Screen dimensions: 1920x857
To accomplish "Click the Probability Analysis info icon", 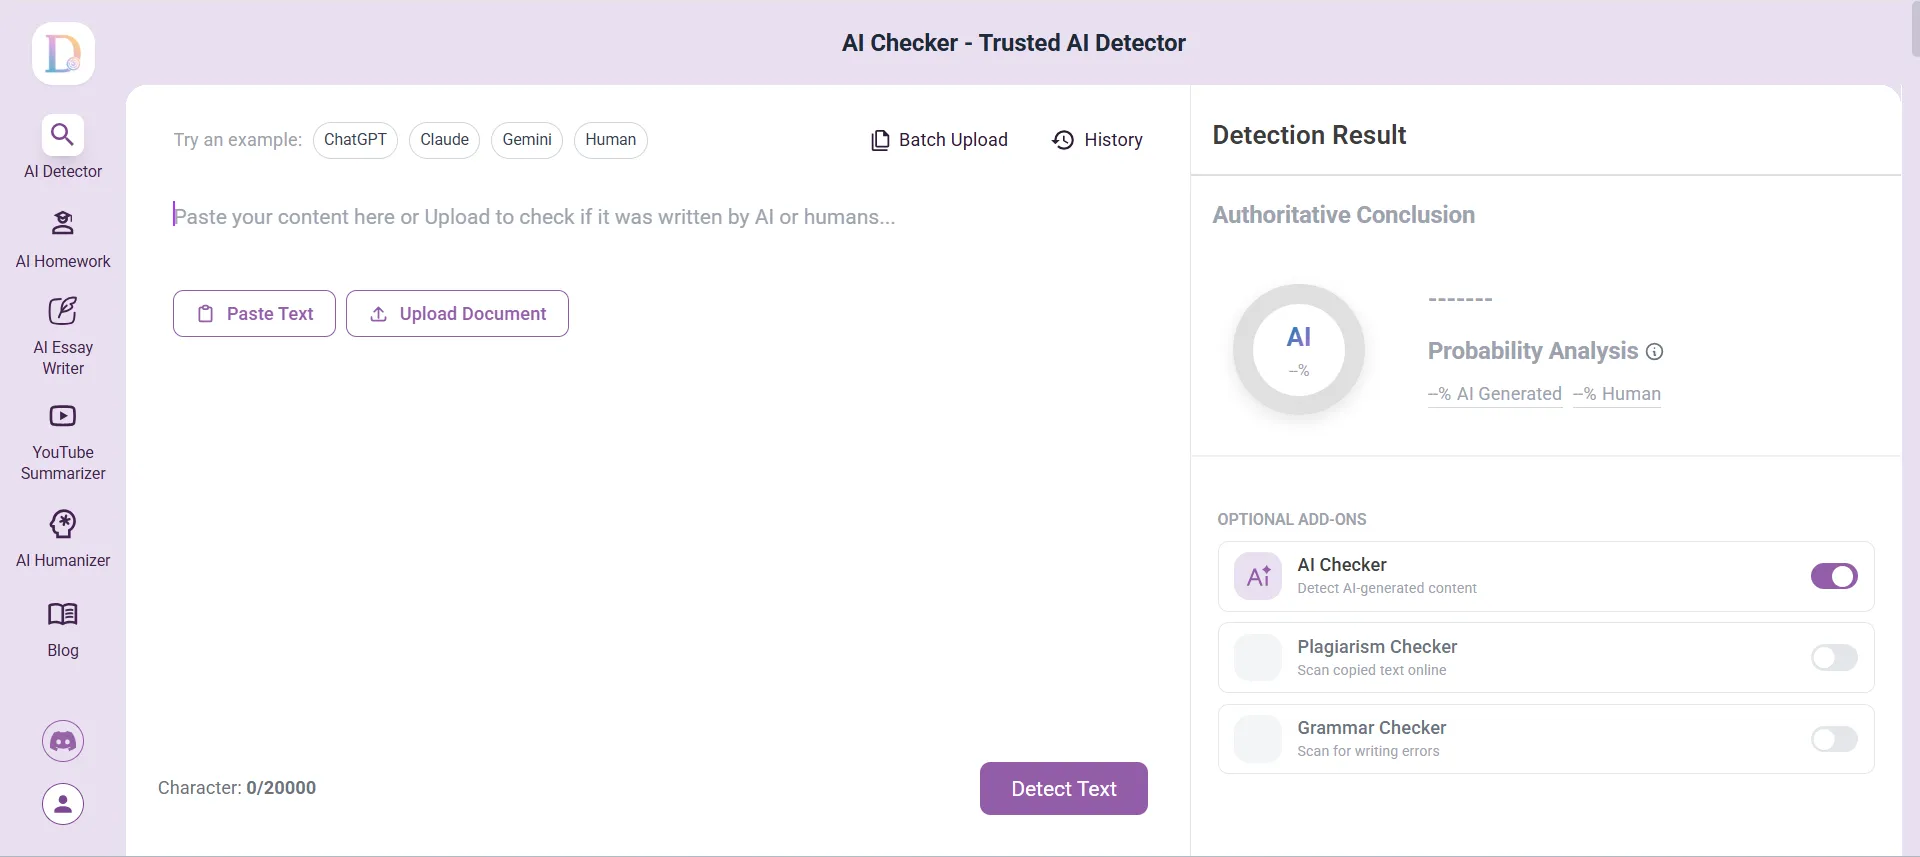I will (x=1655, y=352).
